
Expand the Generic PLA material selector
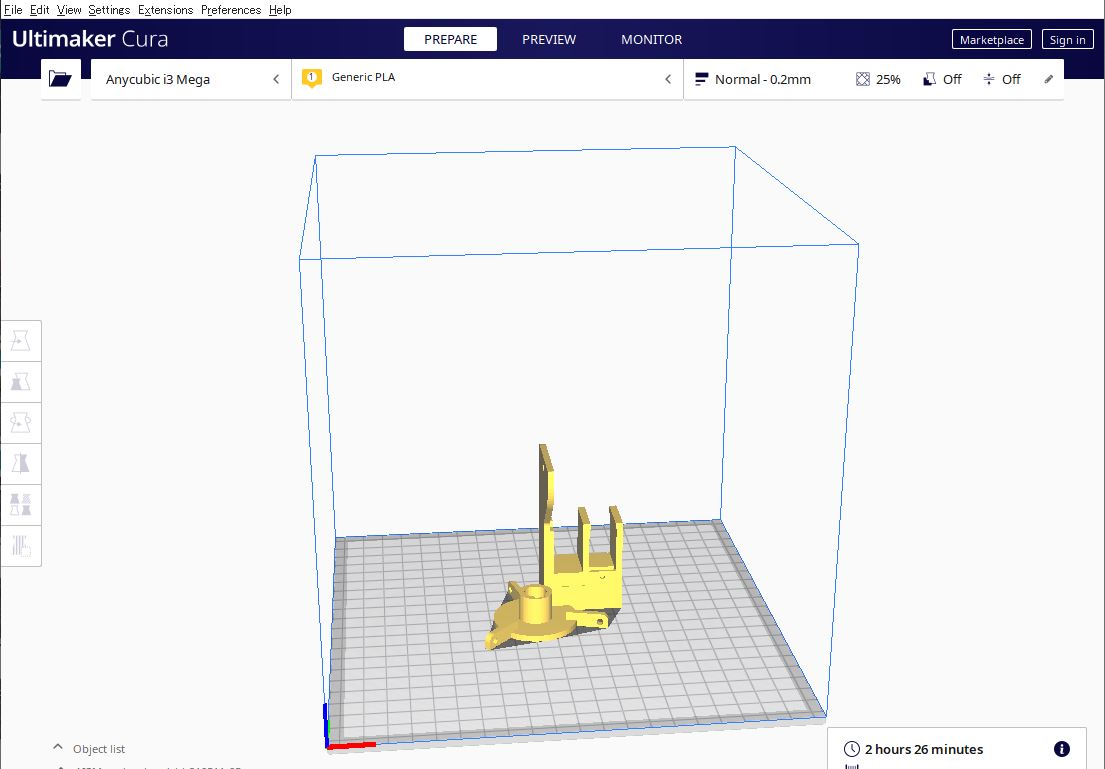[487, 79]
